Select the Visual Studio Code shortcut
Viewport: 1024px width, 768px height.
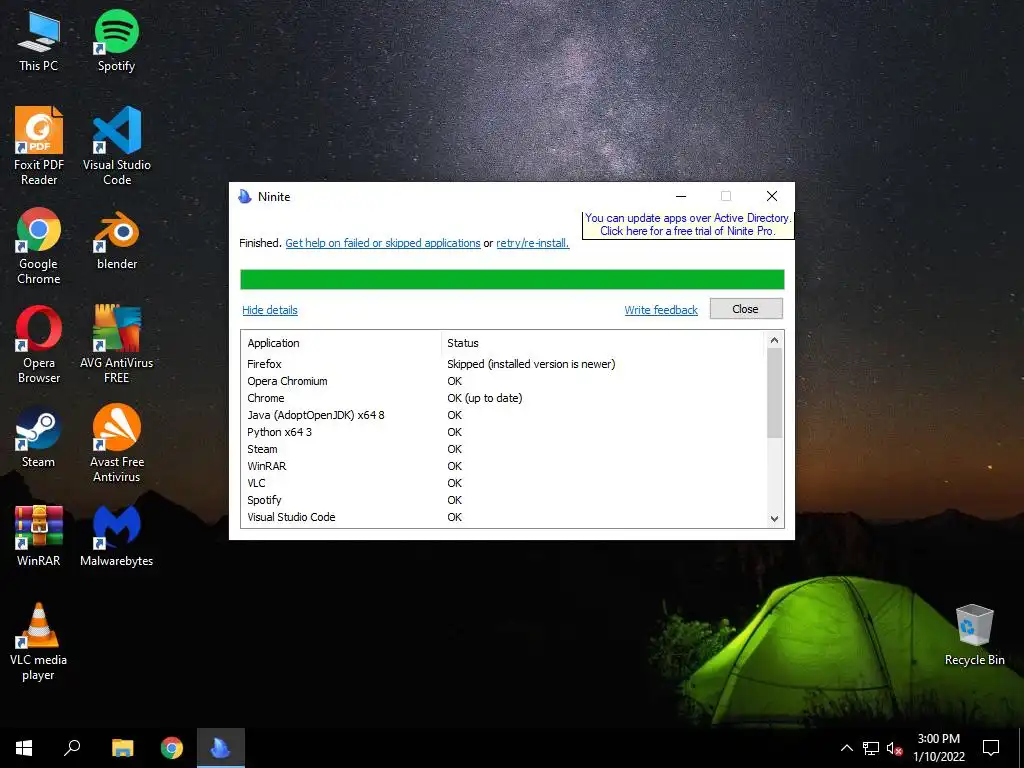point(116,146)
